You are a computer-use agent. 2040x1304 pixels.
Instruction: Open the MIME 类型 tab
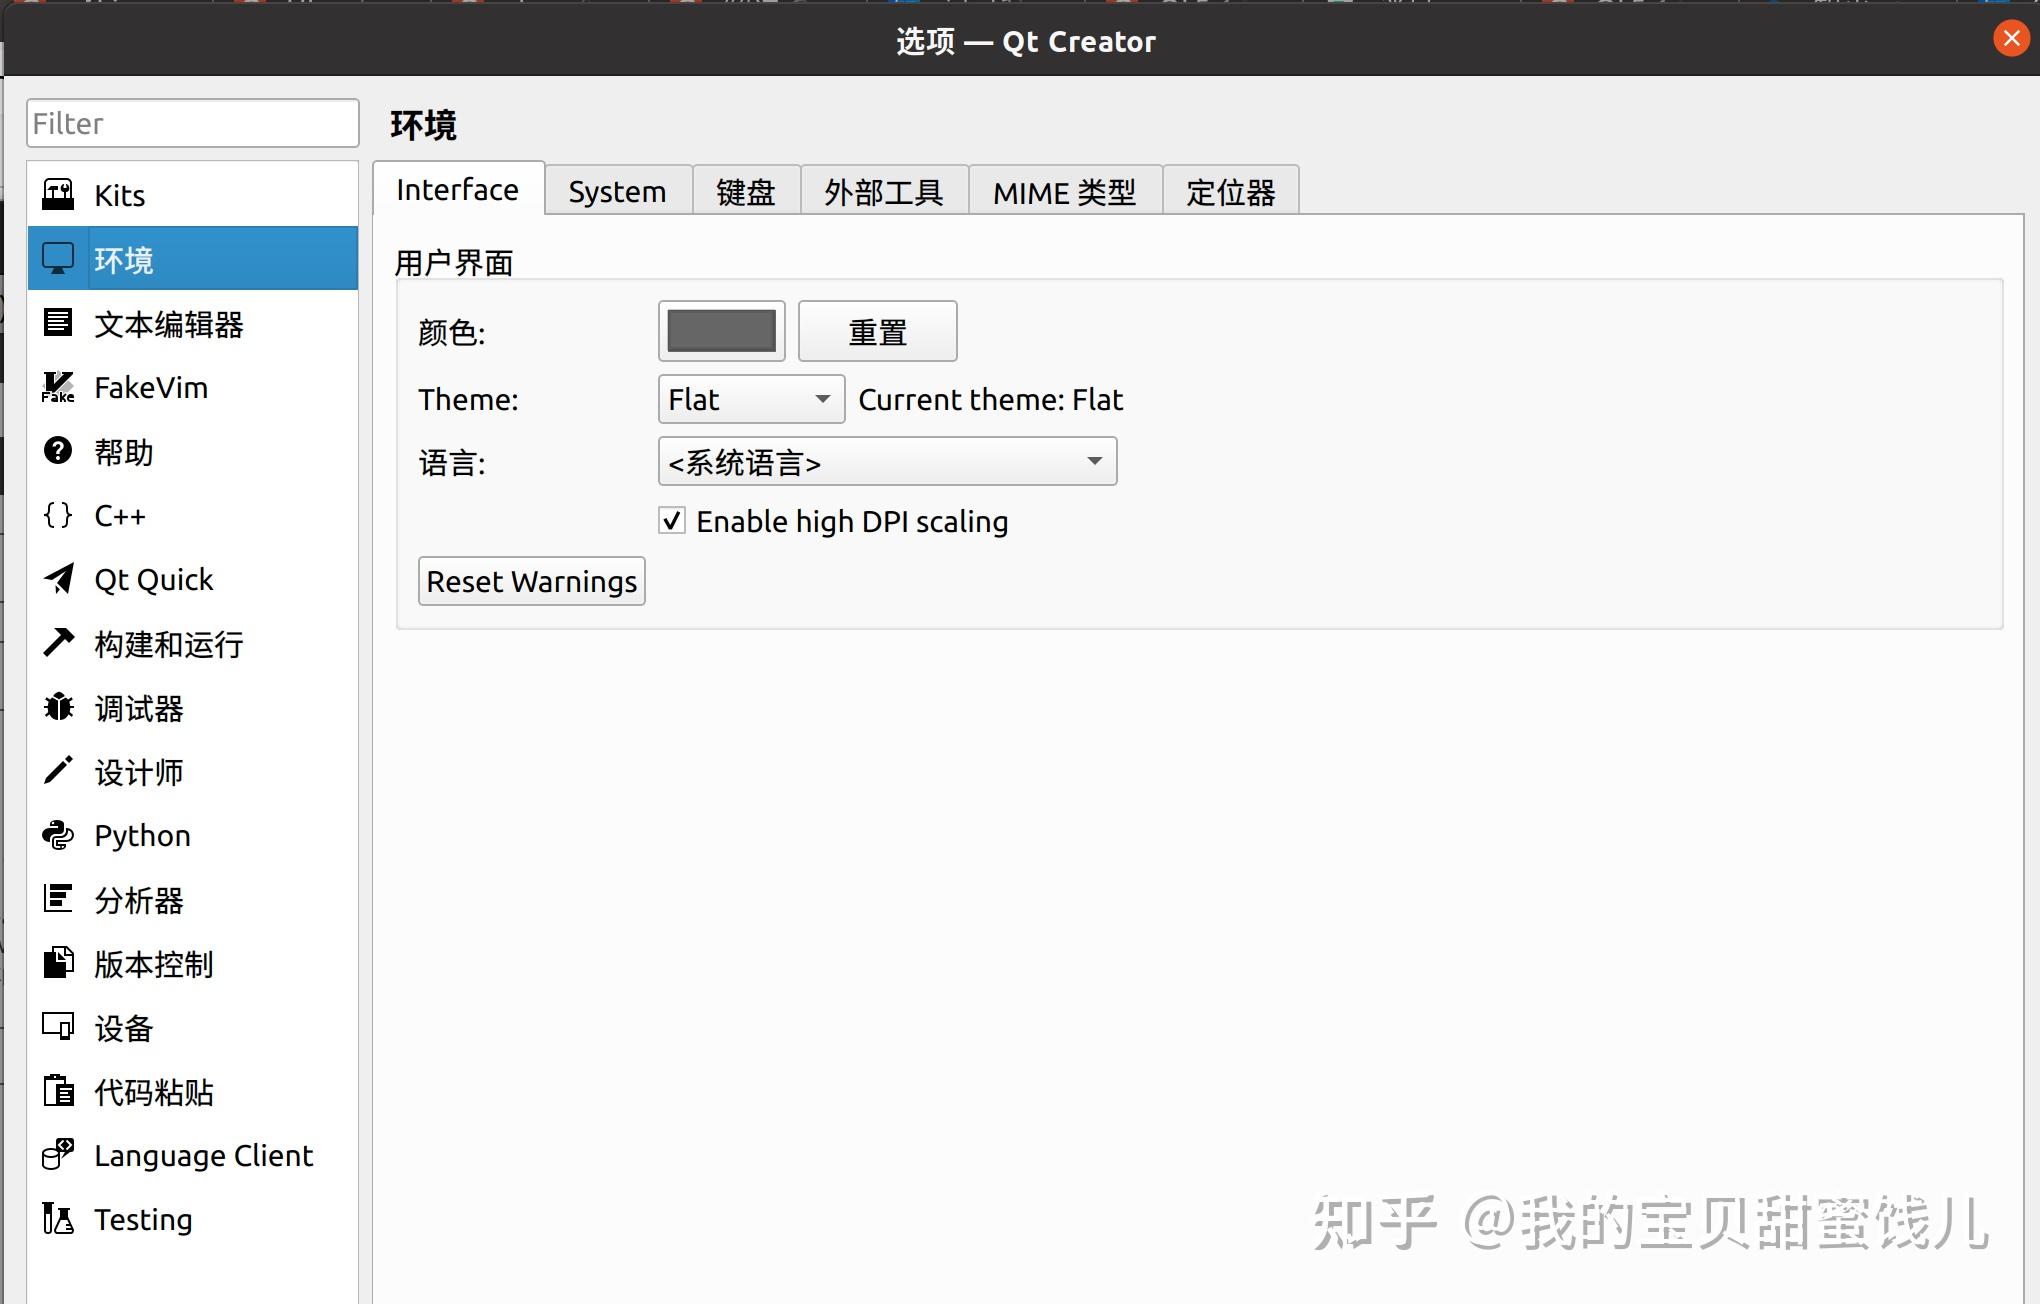coord(1063,192)
